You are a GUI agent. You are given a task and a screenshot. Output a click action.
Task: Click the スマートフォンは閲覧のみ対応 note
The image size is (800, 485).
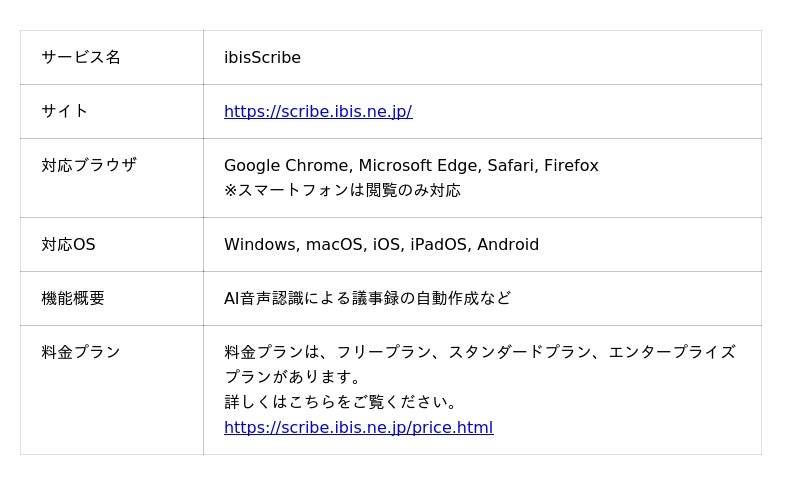342,190
